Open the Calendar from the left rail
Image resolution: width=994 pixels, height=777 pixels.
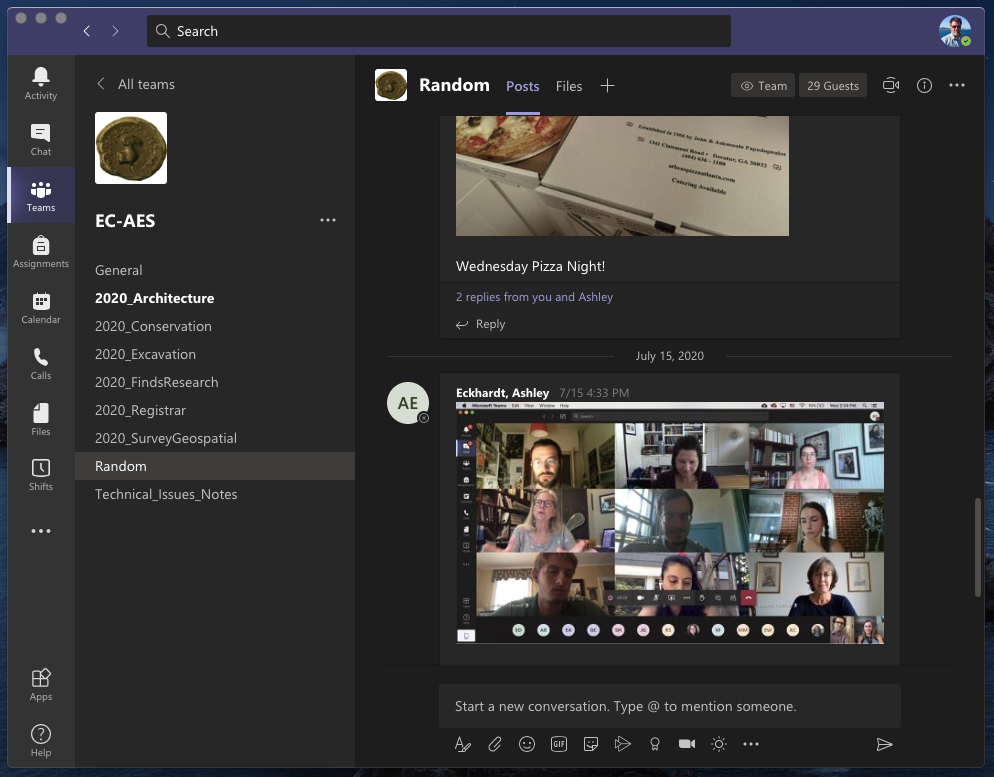41,307
